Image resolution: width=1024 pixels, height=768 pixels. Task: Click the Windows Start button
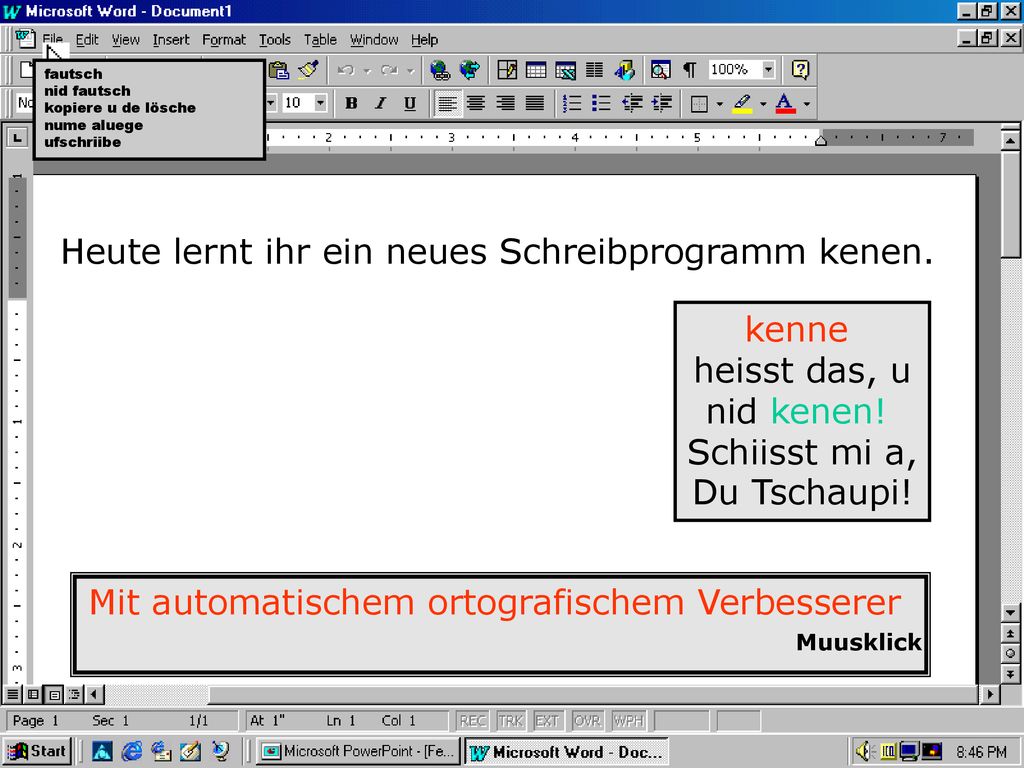[37, 751]
